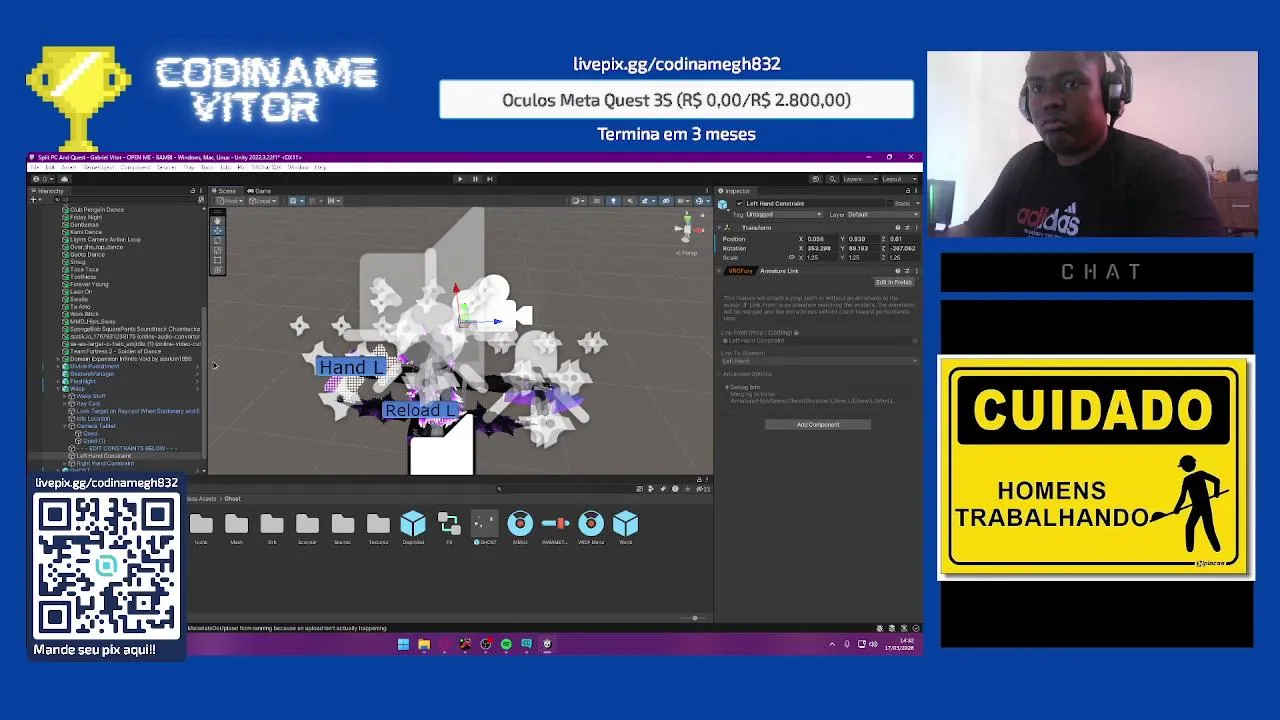The height and width of the screenshot is (720, 1280).
Task: Adjust the Project icon size slider
Action: [695, 618]
